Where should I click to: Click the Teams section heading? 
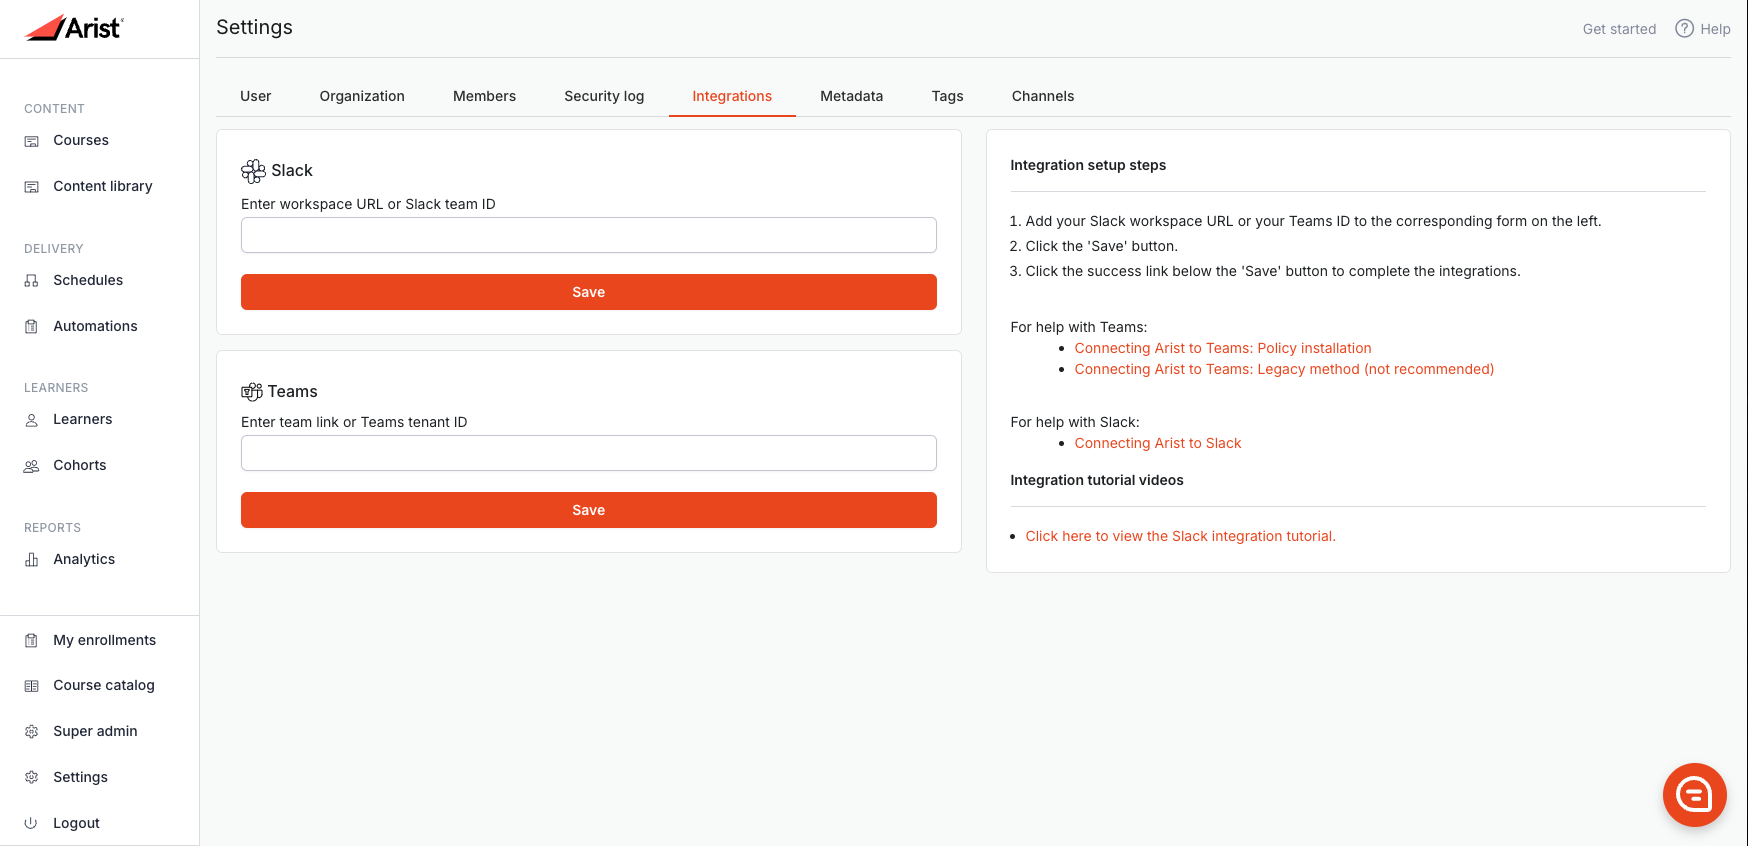tap(293, 392)
